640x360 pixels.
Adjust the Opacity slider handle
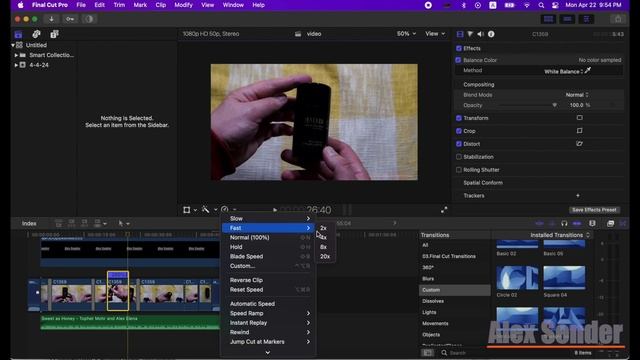coord(554,105)
